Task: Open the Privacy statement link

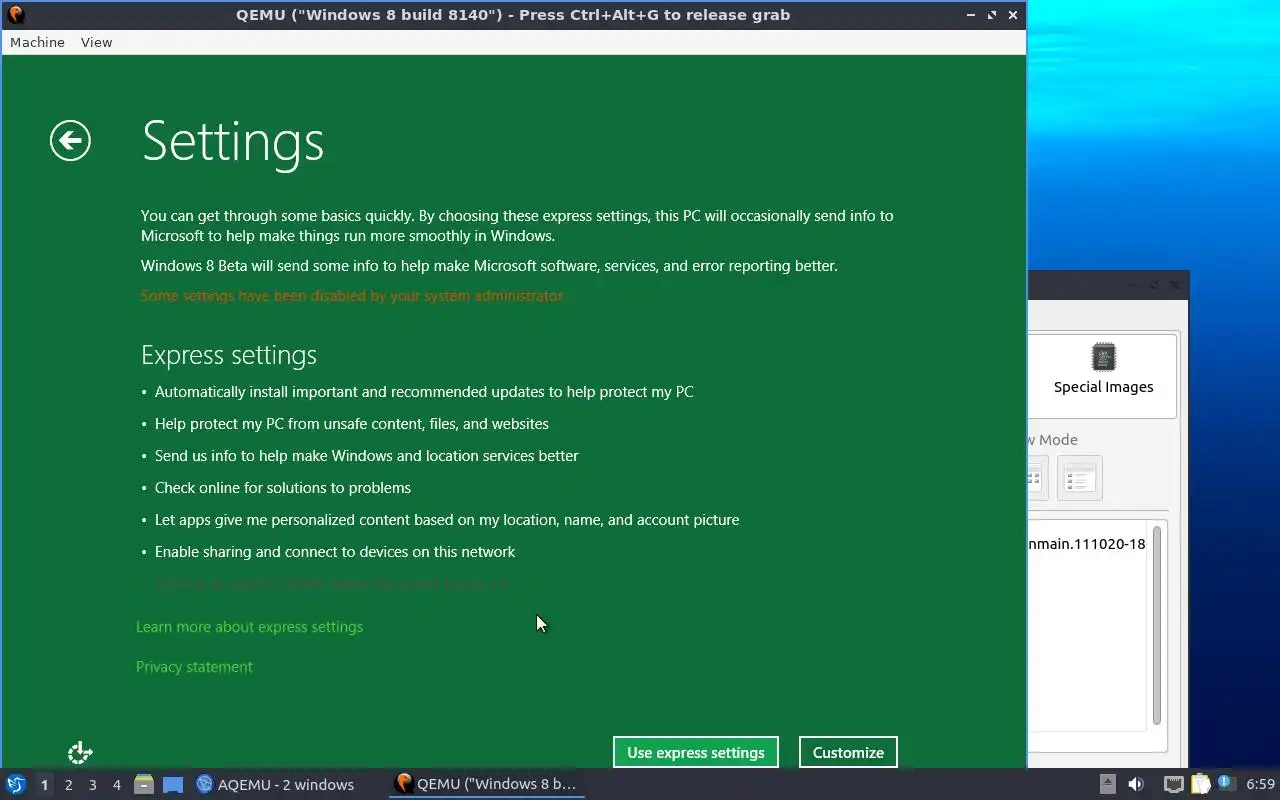Action: tap(194, 667)
